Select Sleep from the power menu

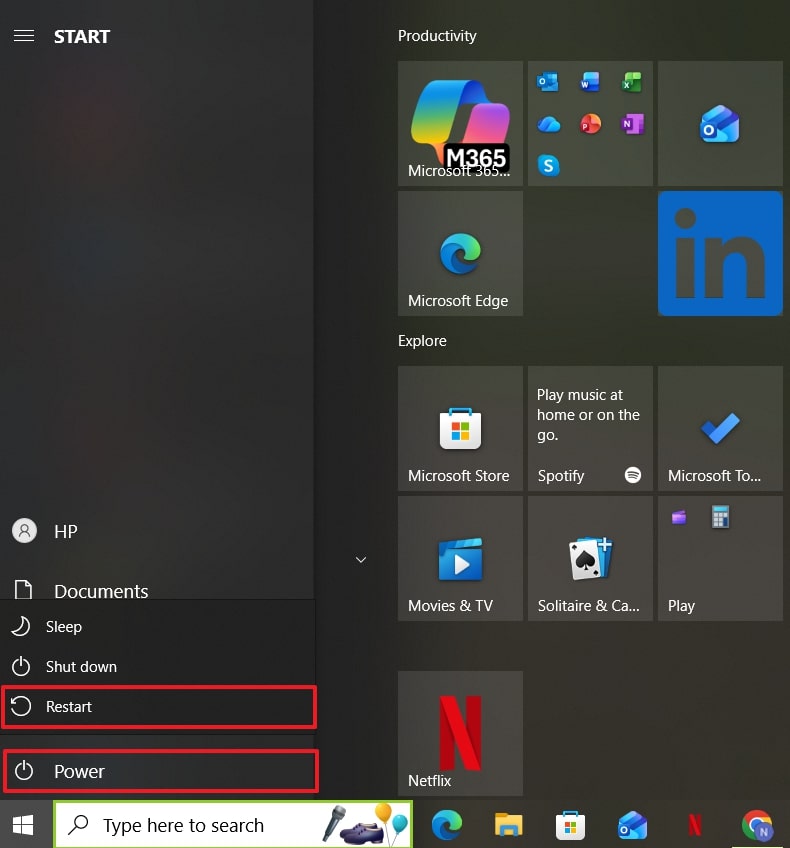click(x=157, y=627)
